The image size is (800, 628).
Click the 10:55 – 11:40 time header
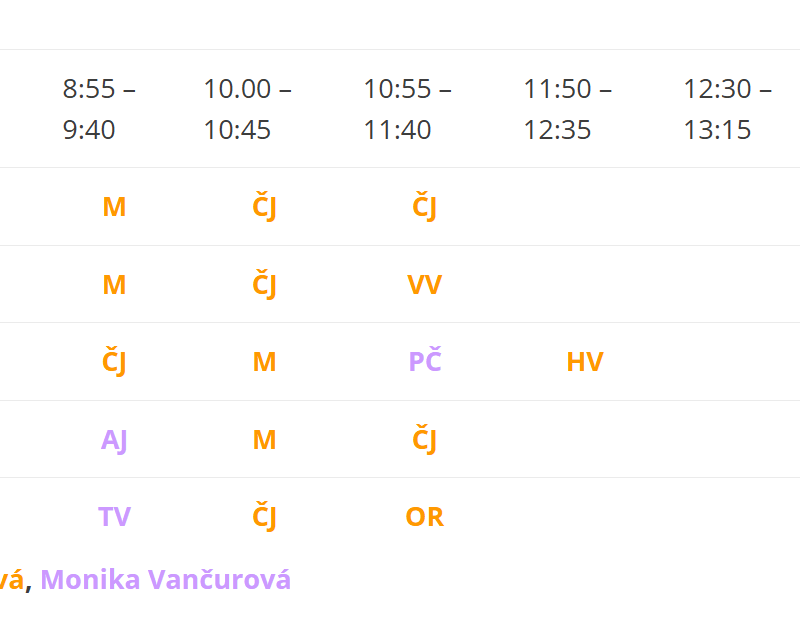tap(407, 109)
